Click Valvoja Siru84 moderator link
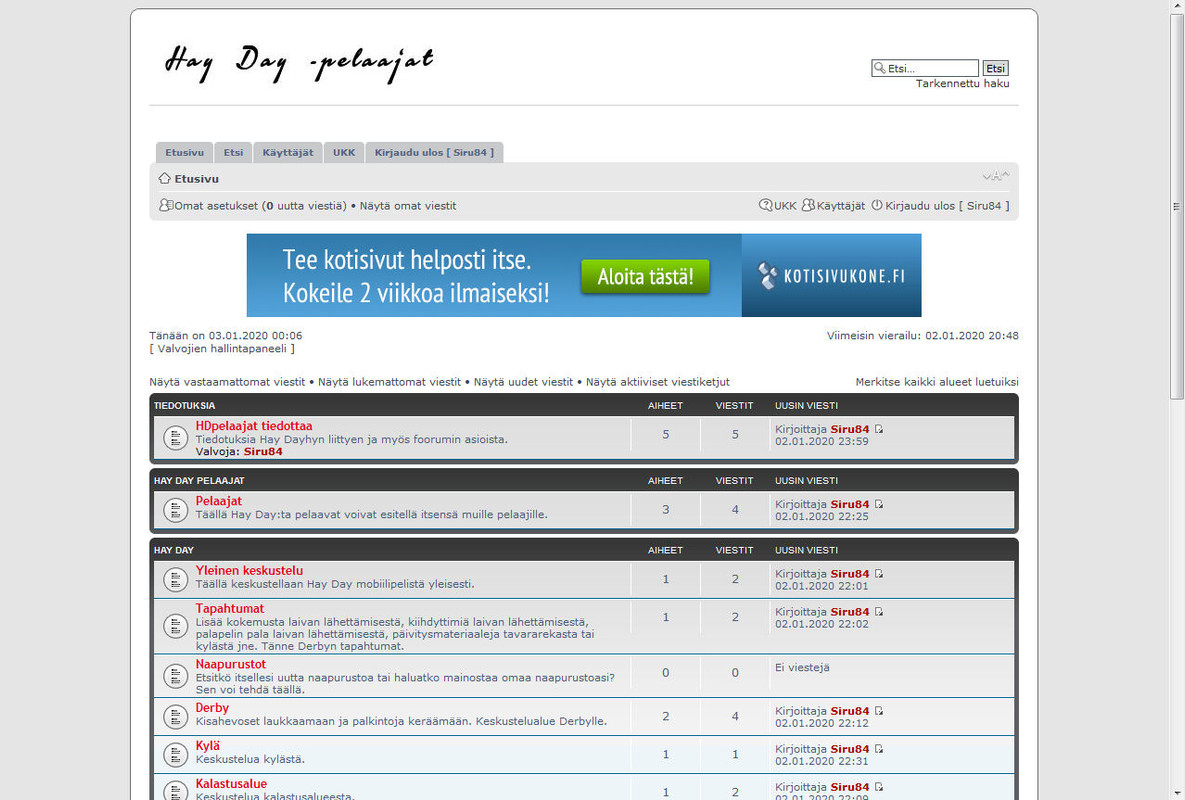This screenshot has width=1185, height=800. (x=263, y=451)
